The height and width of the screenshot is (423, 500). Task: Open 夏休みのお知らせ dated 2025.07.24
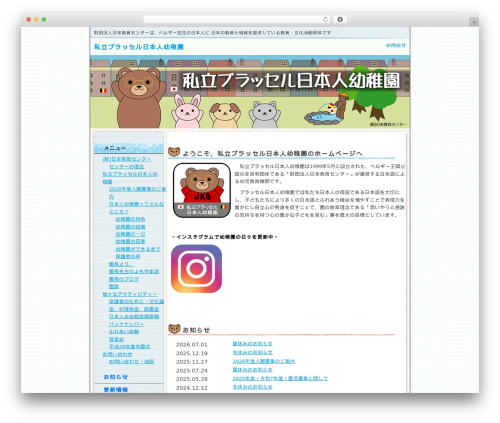click(x=252, y=370)
